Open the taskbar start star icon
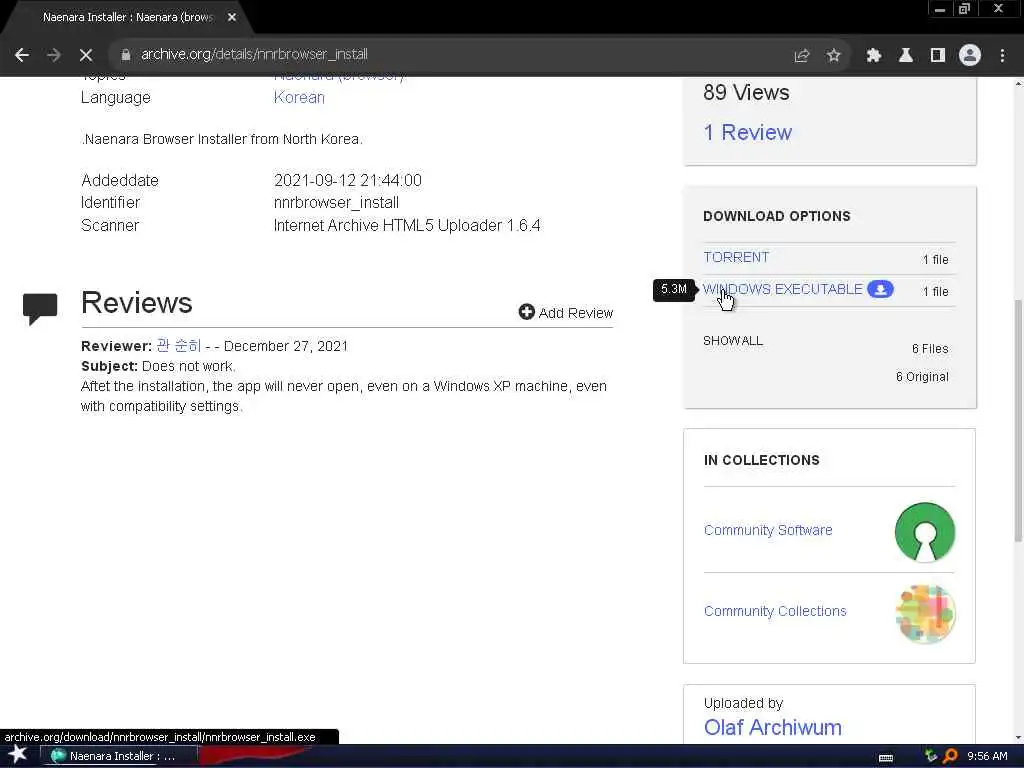 18,755
